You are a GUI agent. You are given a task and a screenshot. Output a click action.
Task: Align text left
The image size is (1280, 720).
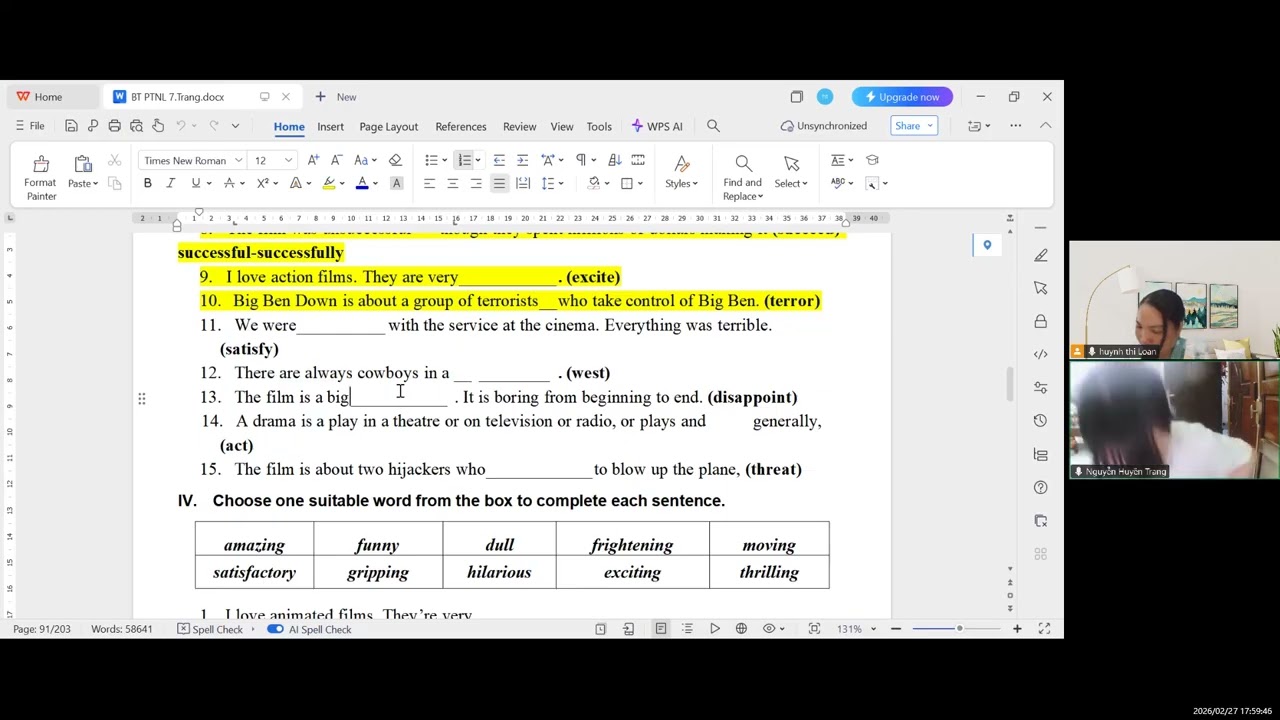pos(429,183)
